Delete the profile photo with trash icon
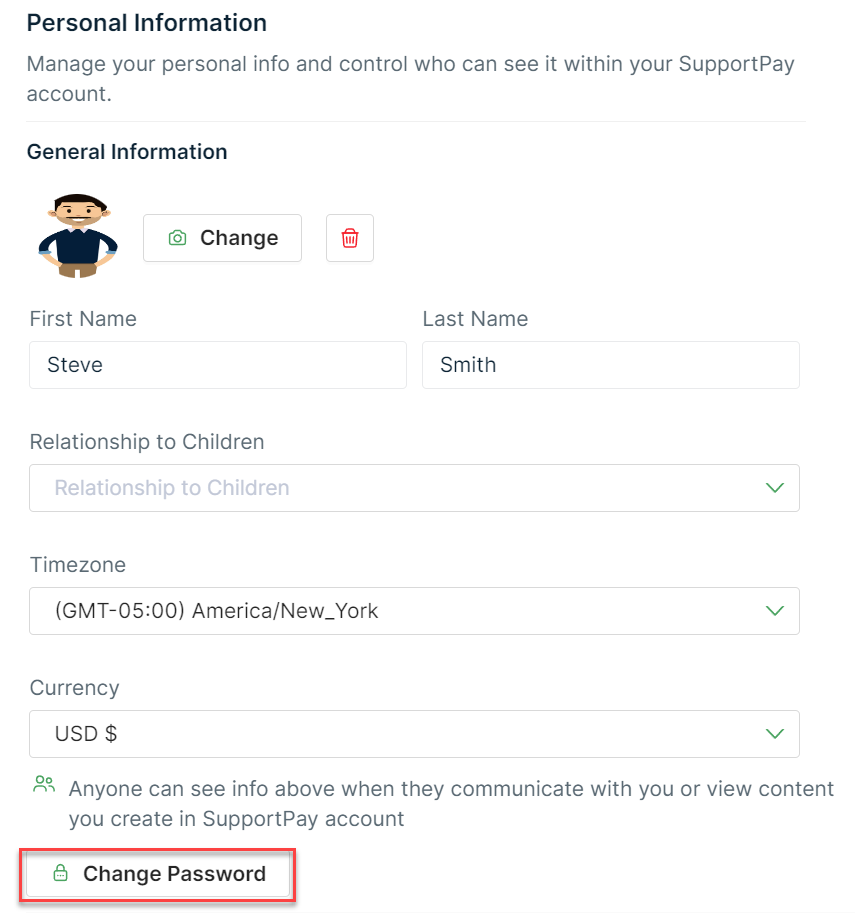This screenshot has height=914, width=855. click(x=350, y=238)
